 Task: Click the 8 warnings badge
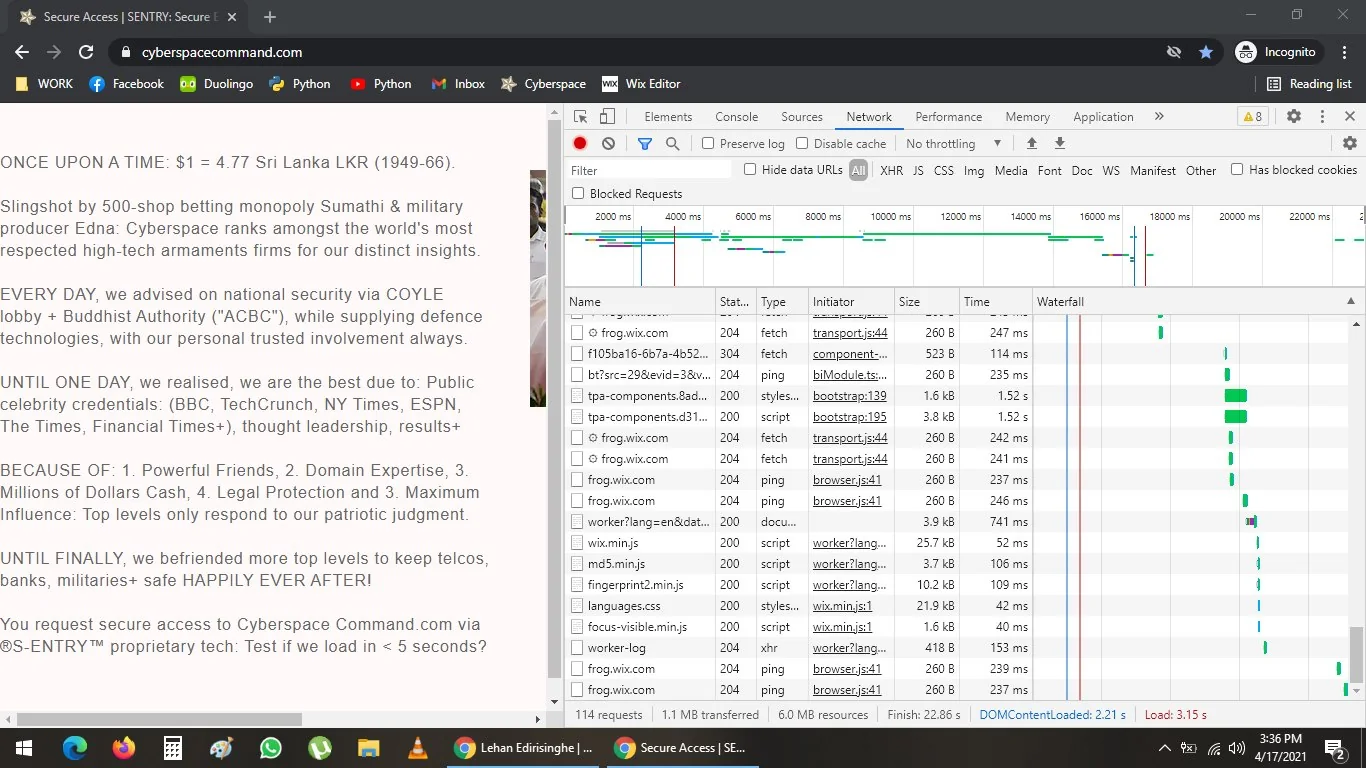coord(1252,117)
